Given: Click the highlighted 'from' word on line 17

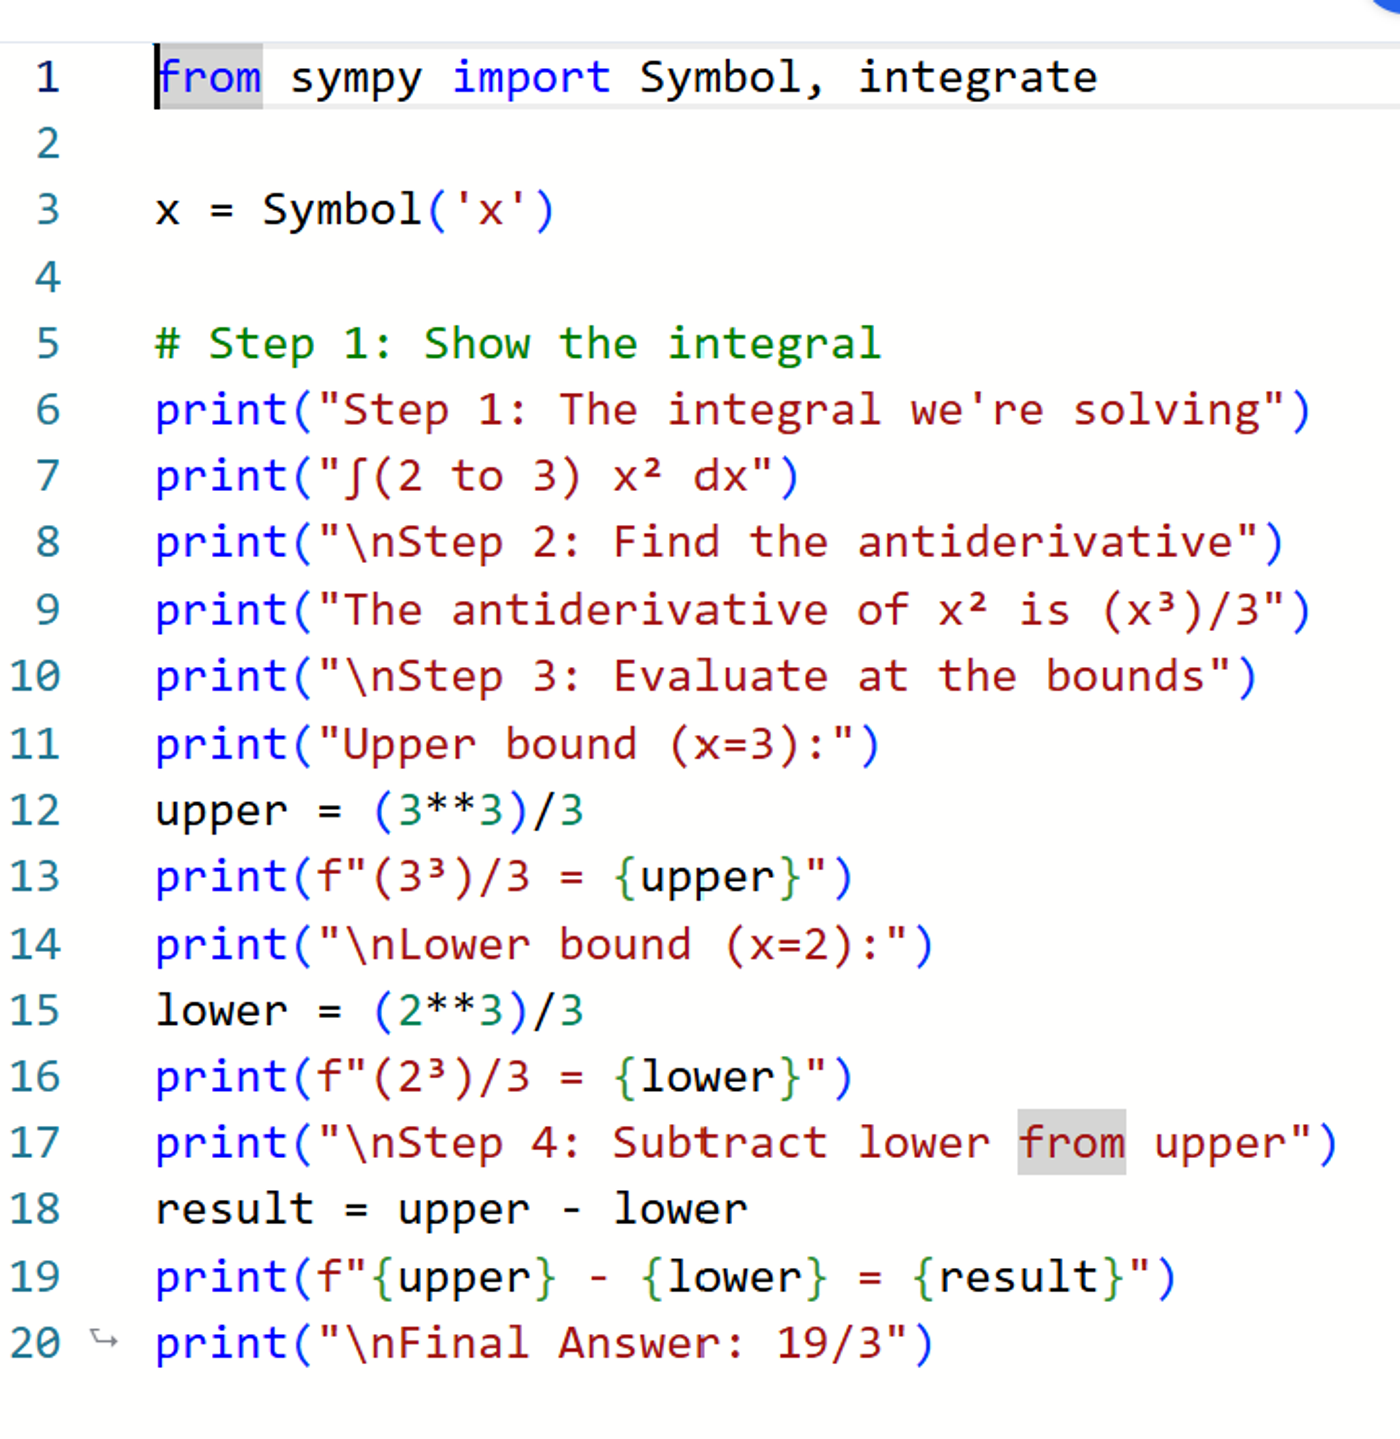Looking at the screenshot, I should [1072, 1142].
